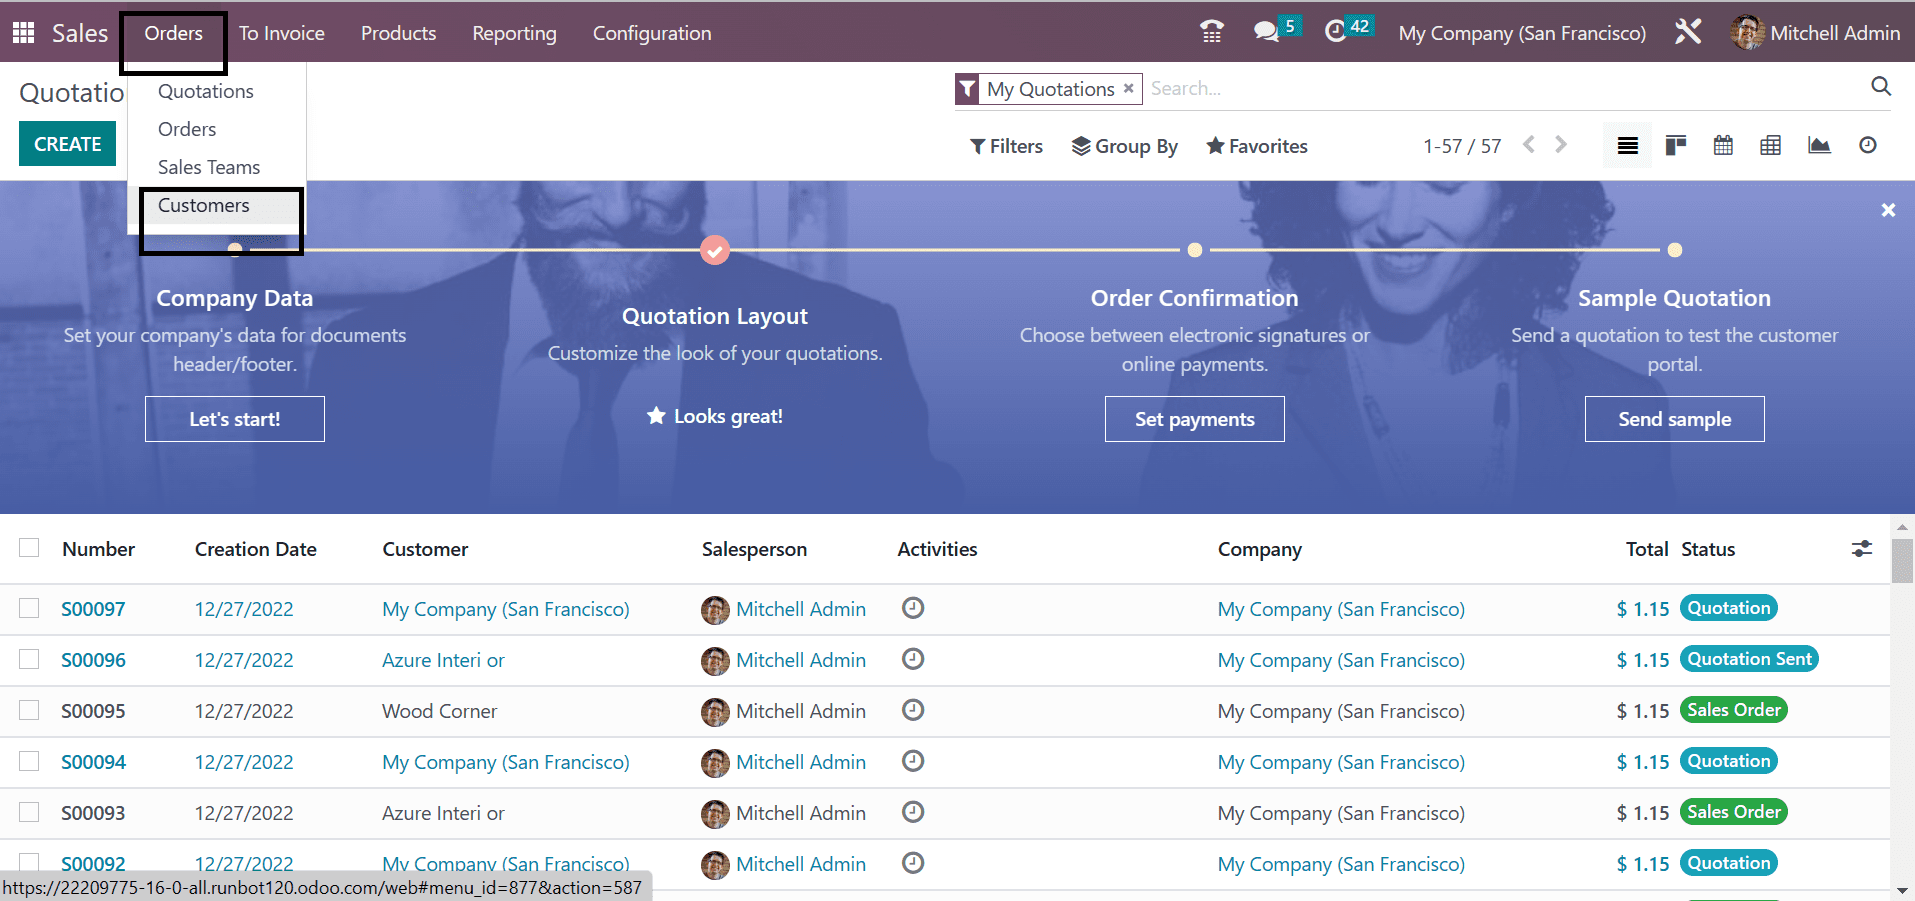Open quotation S00097 by its number
The width and height of the screenshot is (1915, 901).
click(x=93, y=609)
